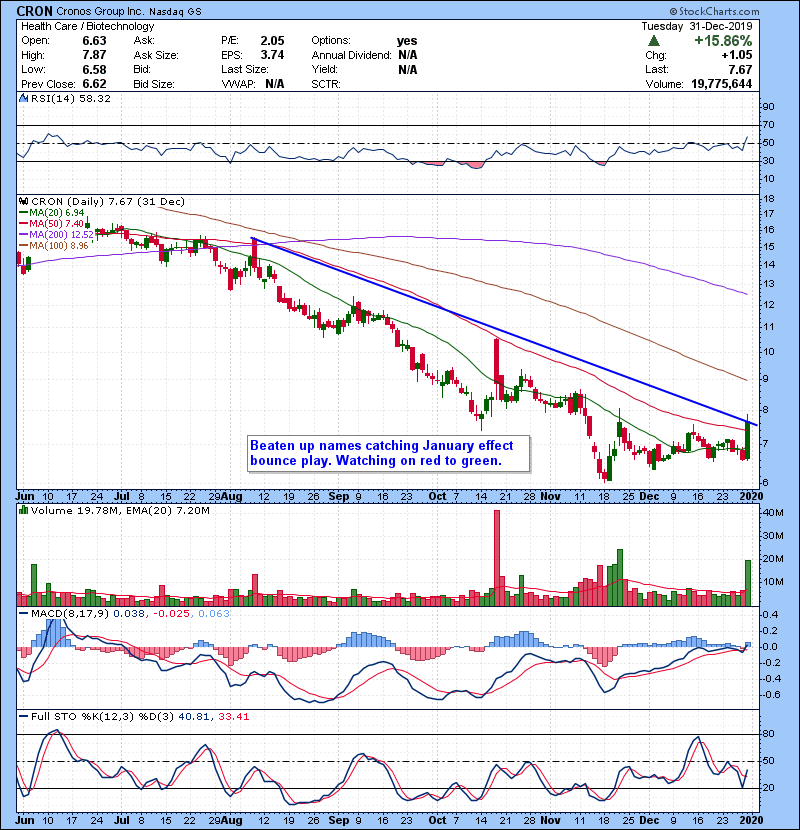Click the Volume 19.78M, EMA(20) 7.20M label
This screenshot has width=800, height=830.
click(x=120, y=511)
